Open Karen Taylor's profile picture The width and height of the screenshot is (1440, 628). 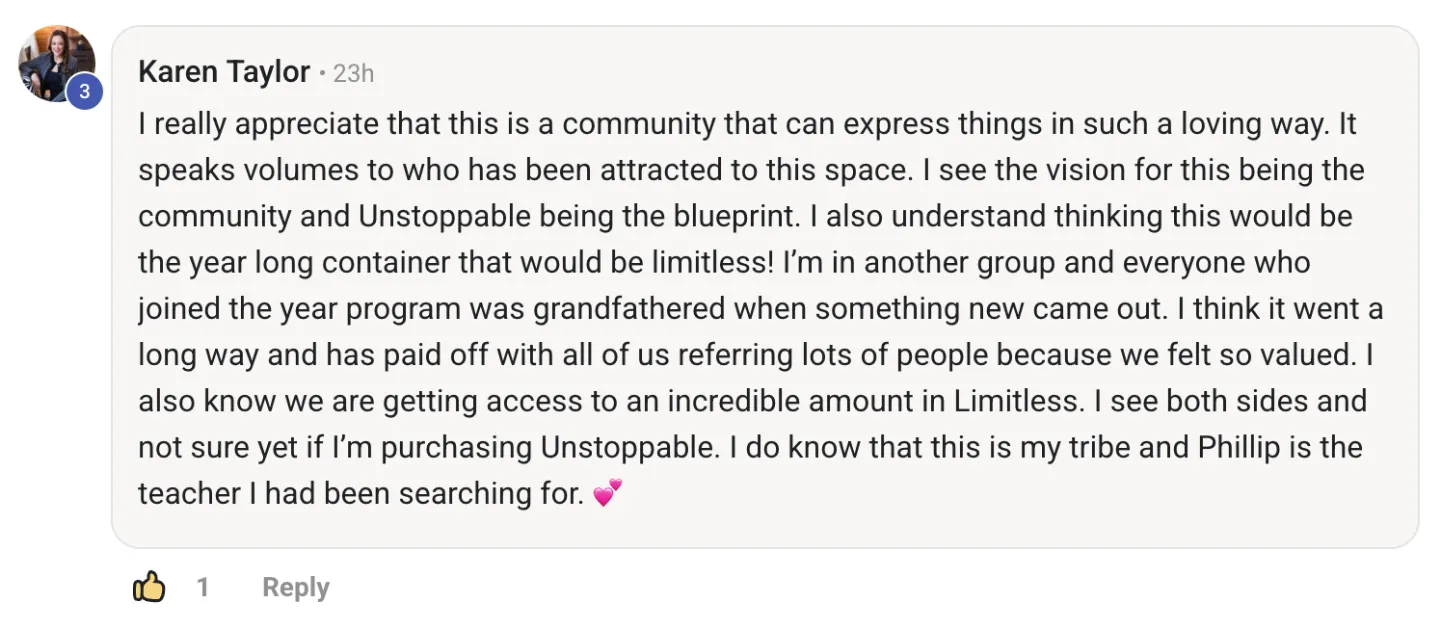(54, 62)
